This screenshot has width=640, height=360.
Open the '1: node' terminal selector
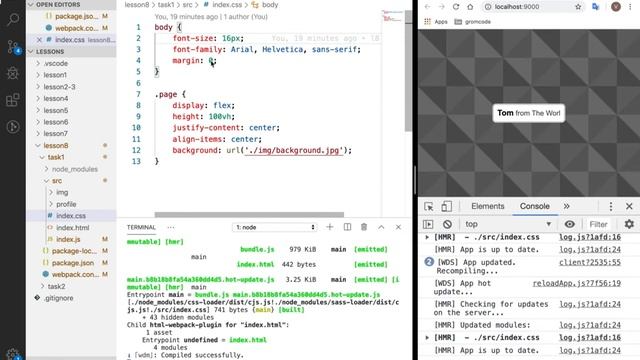(275, 227)
